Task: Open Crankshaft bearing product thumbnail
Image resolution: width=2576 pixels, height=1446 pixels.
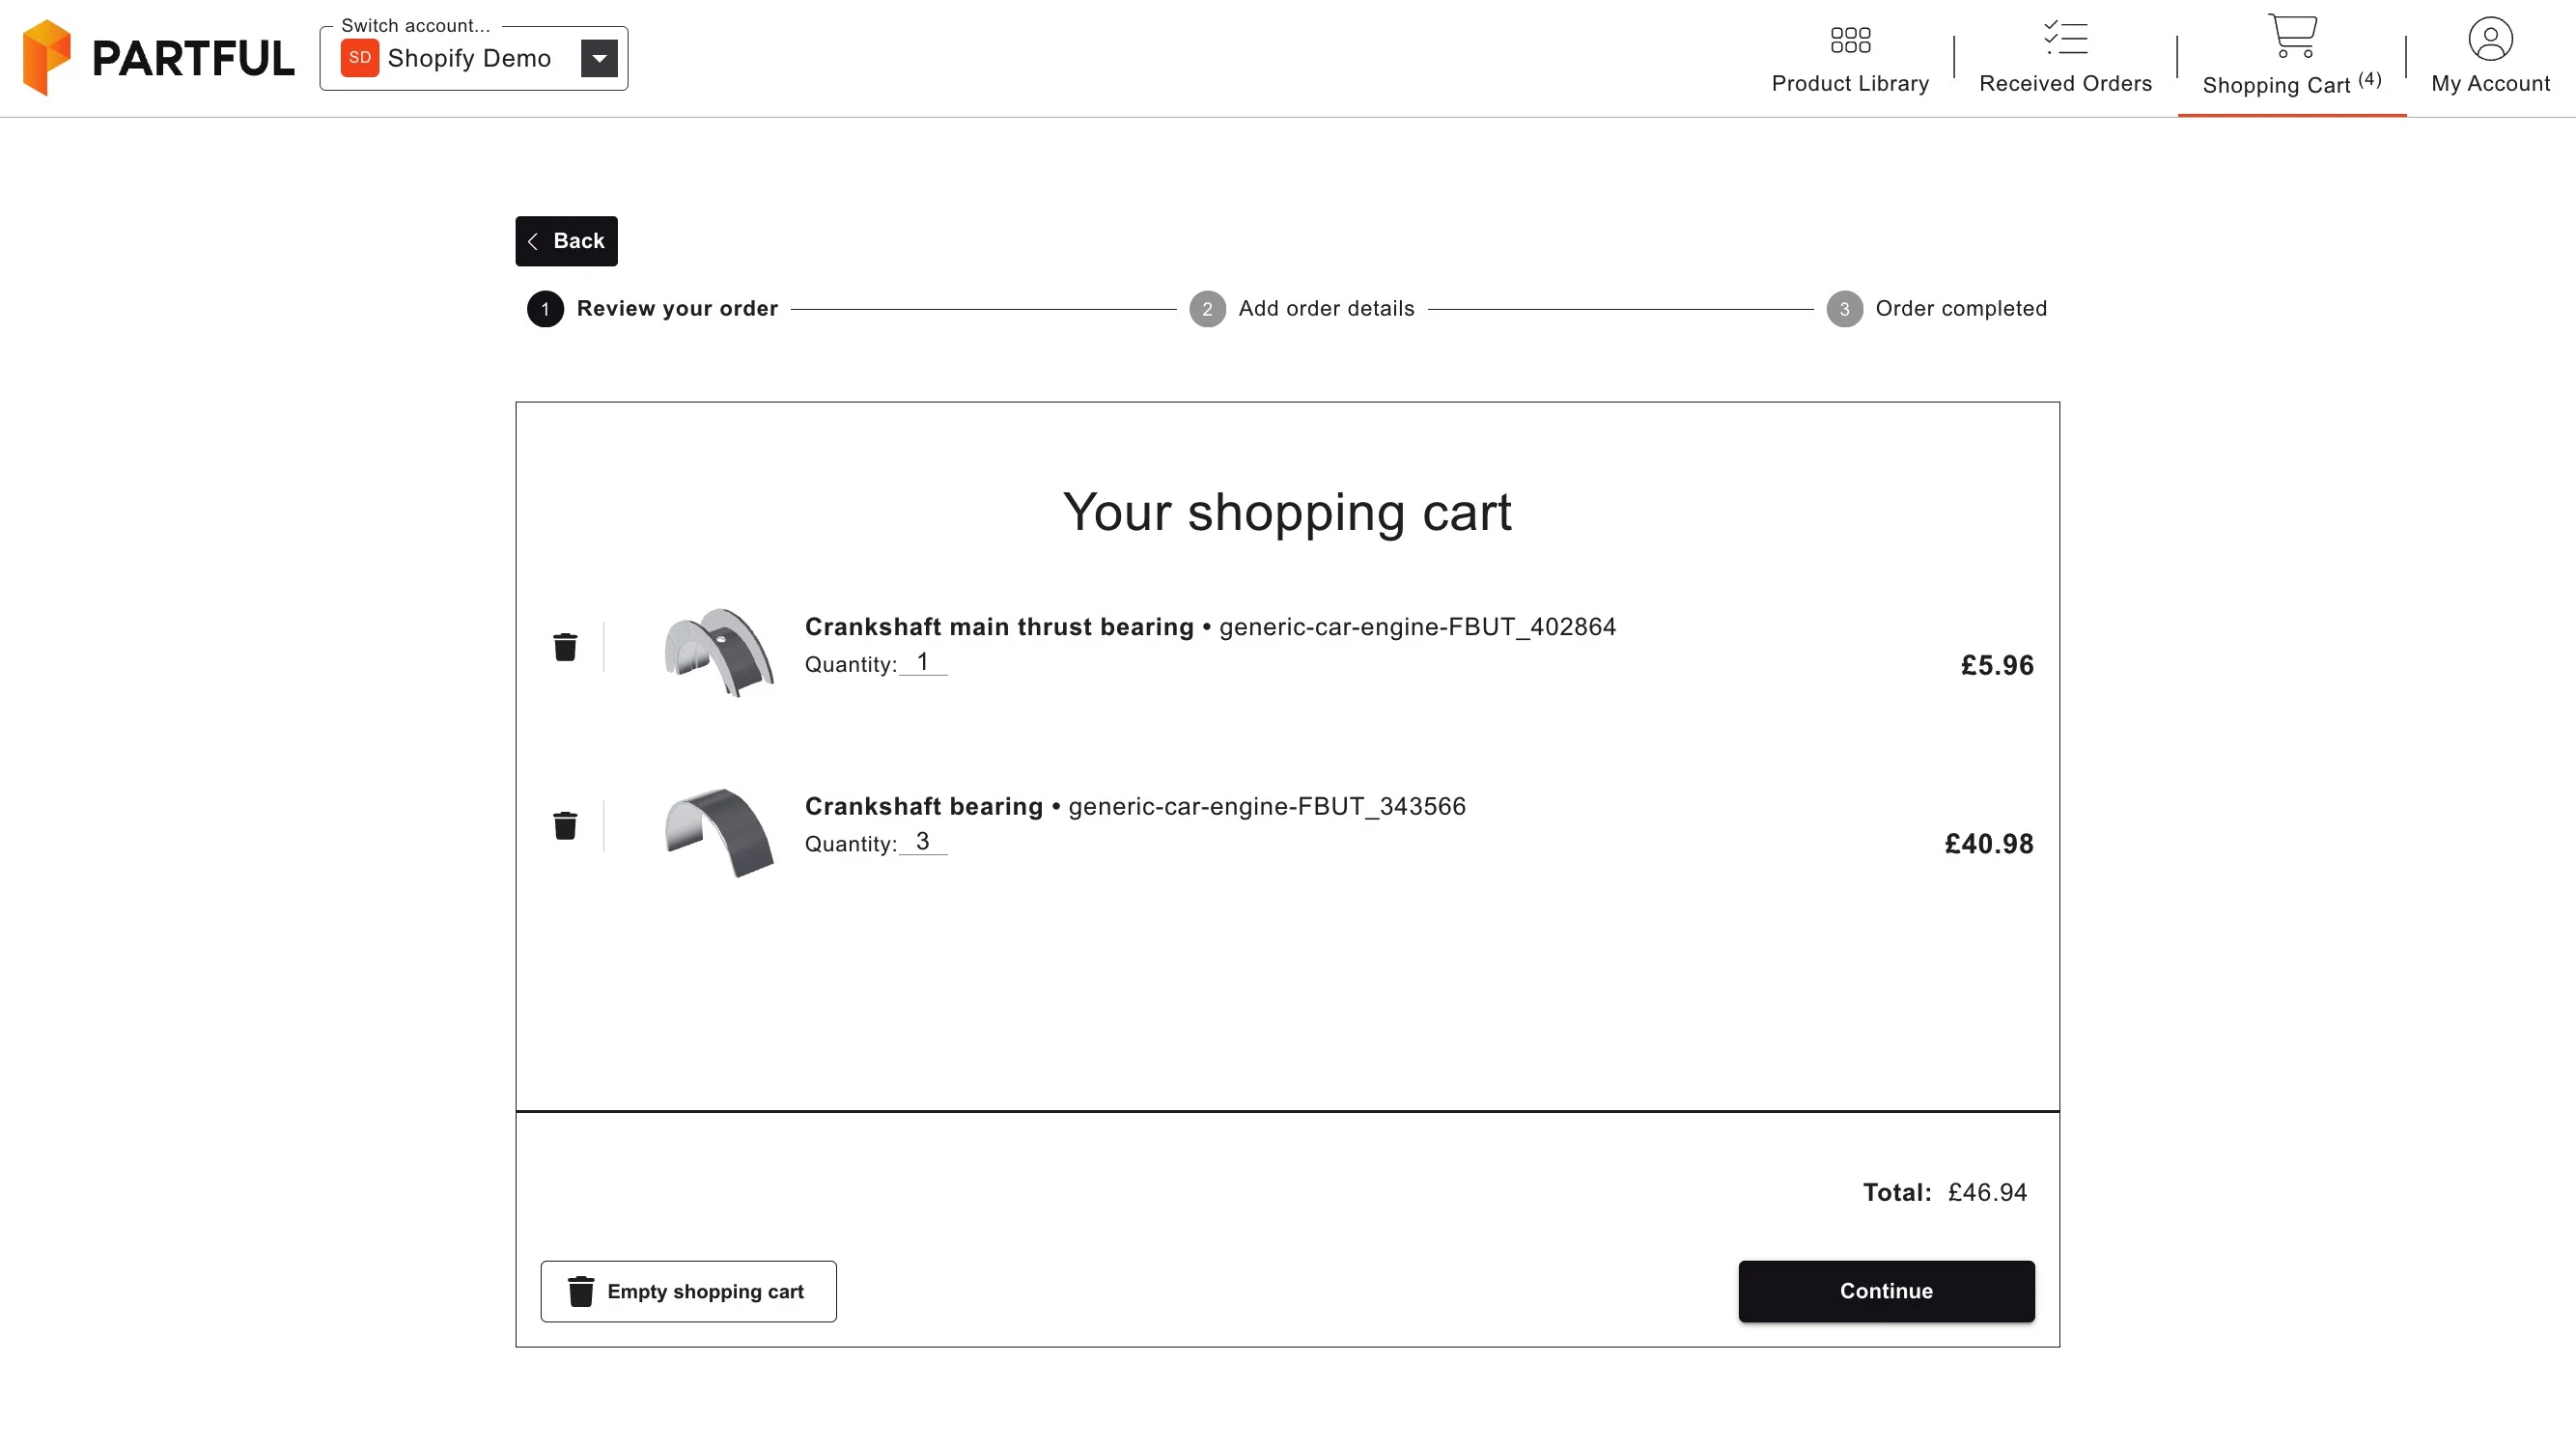Action: point(719,833)
